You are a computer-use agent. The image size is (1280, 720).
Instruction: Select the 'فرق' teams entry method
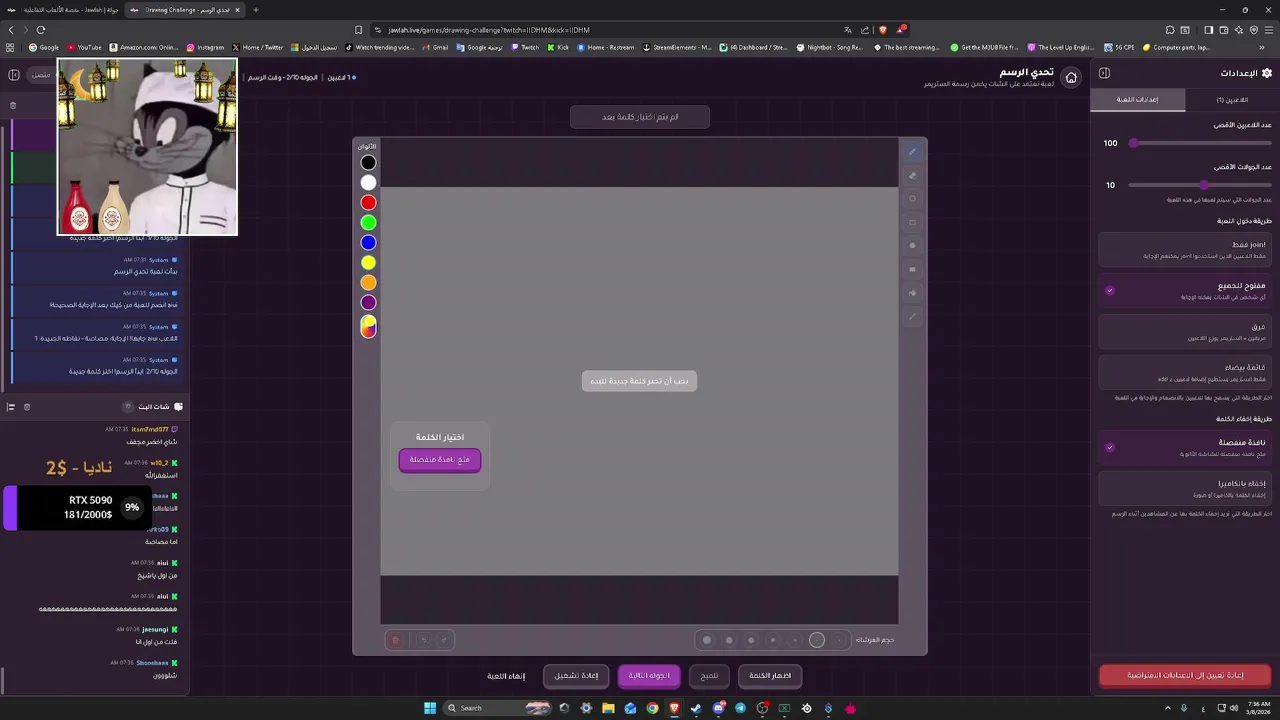[x=1184, y=332]
